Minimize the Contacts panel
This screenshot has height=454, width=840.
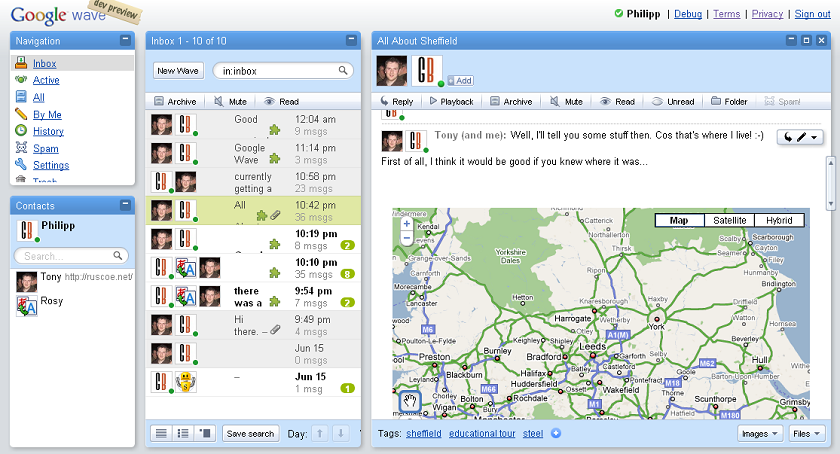pos(125,204)
